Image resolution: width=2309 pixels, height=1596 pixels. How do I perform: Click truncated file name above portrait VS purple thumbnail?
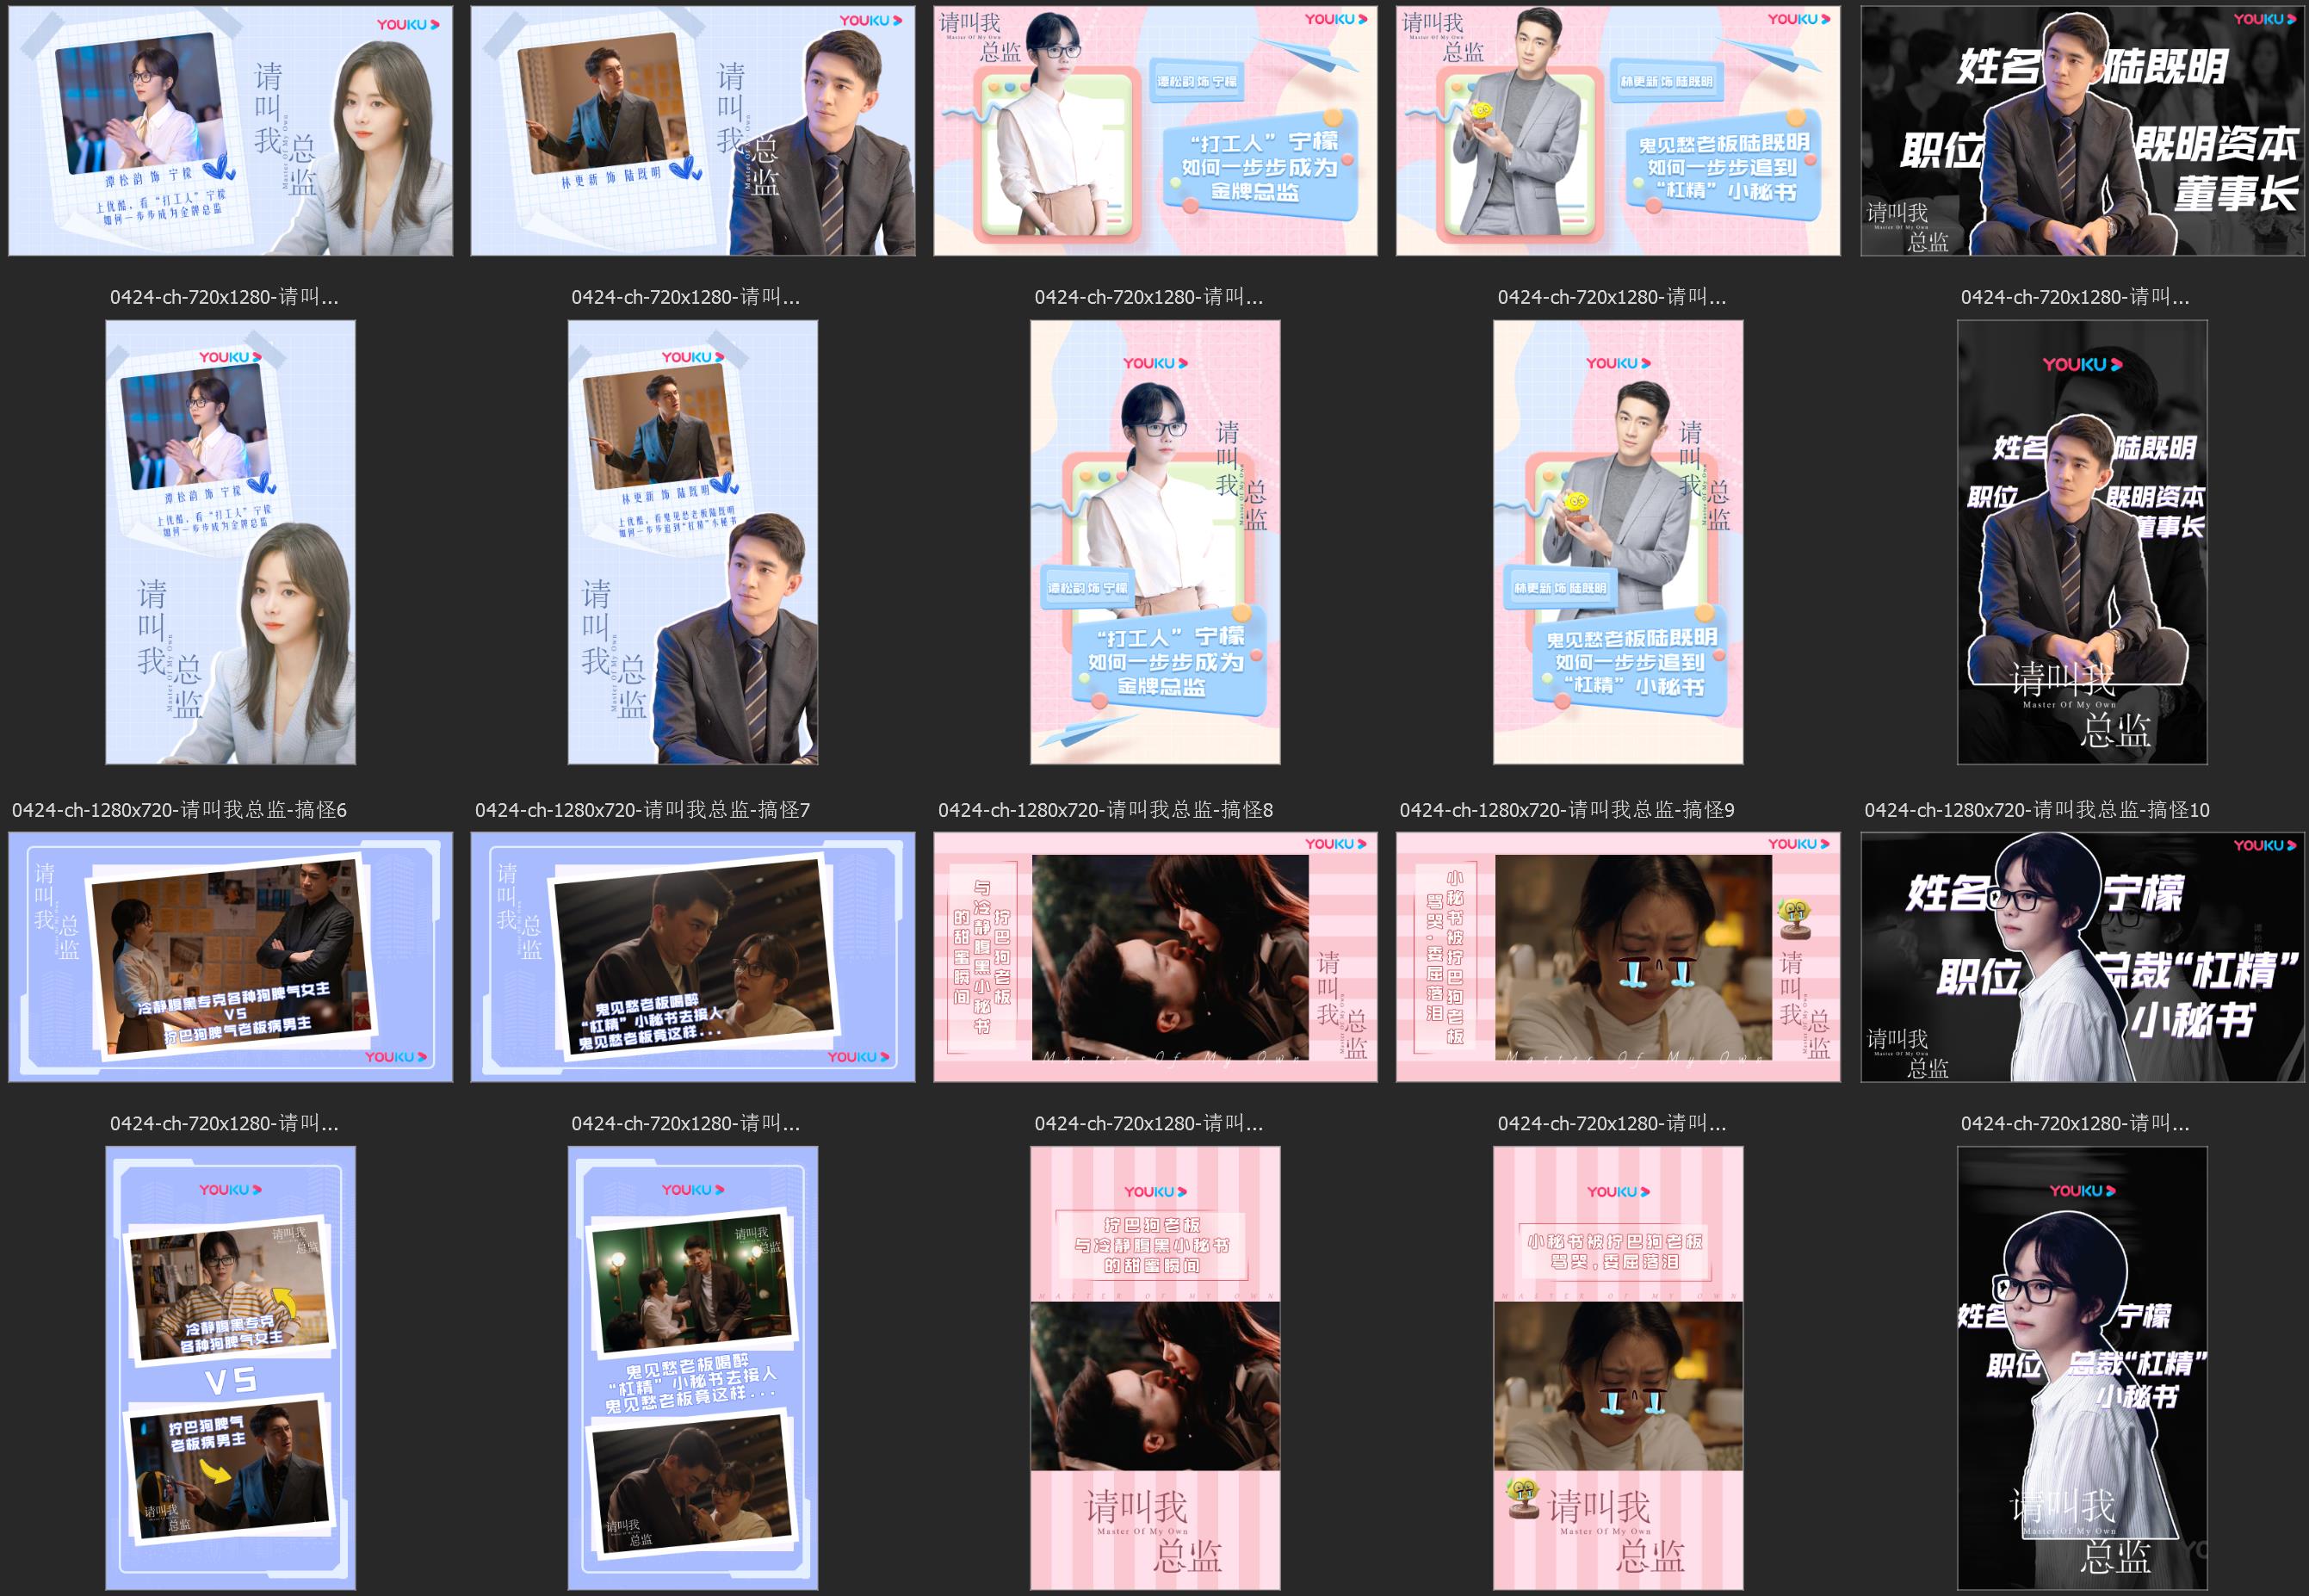(224, 1123)
